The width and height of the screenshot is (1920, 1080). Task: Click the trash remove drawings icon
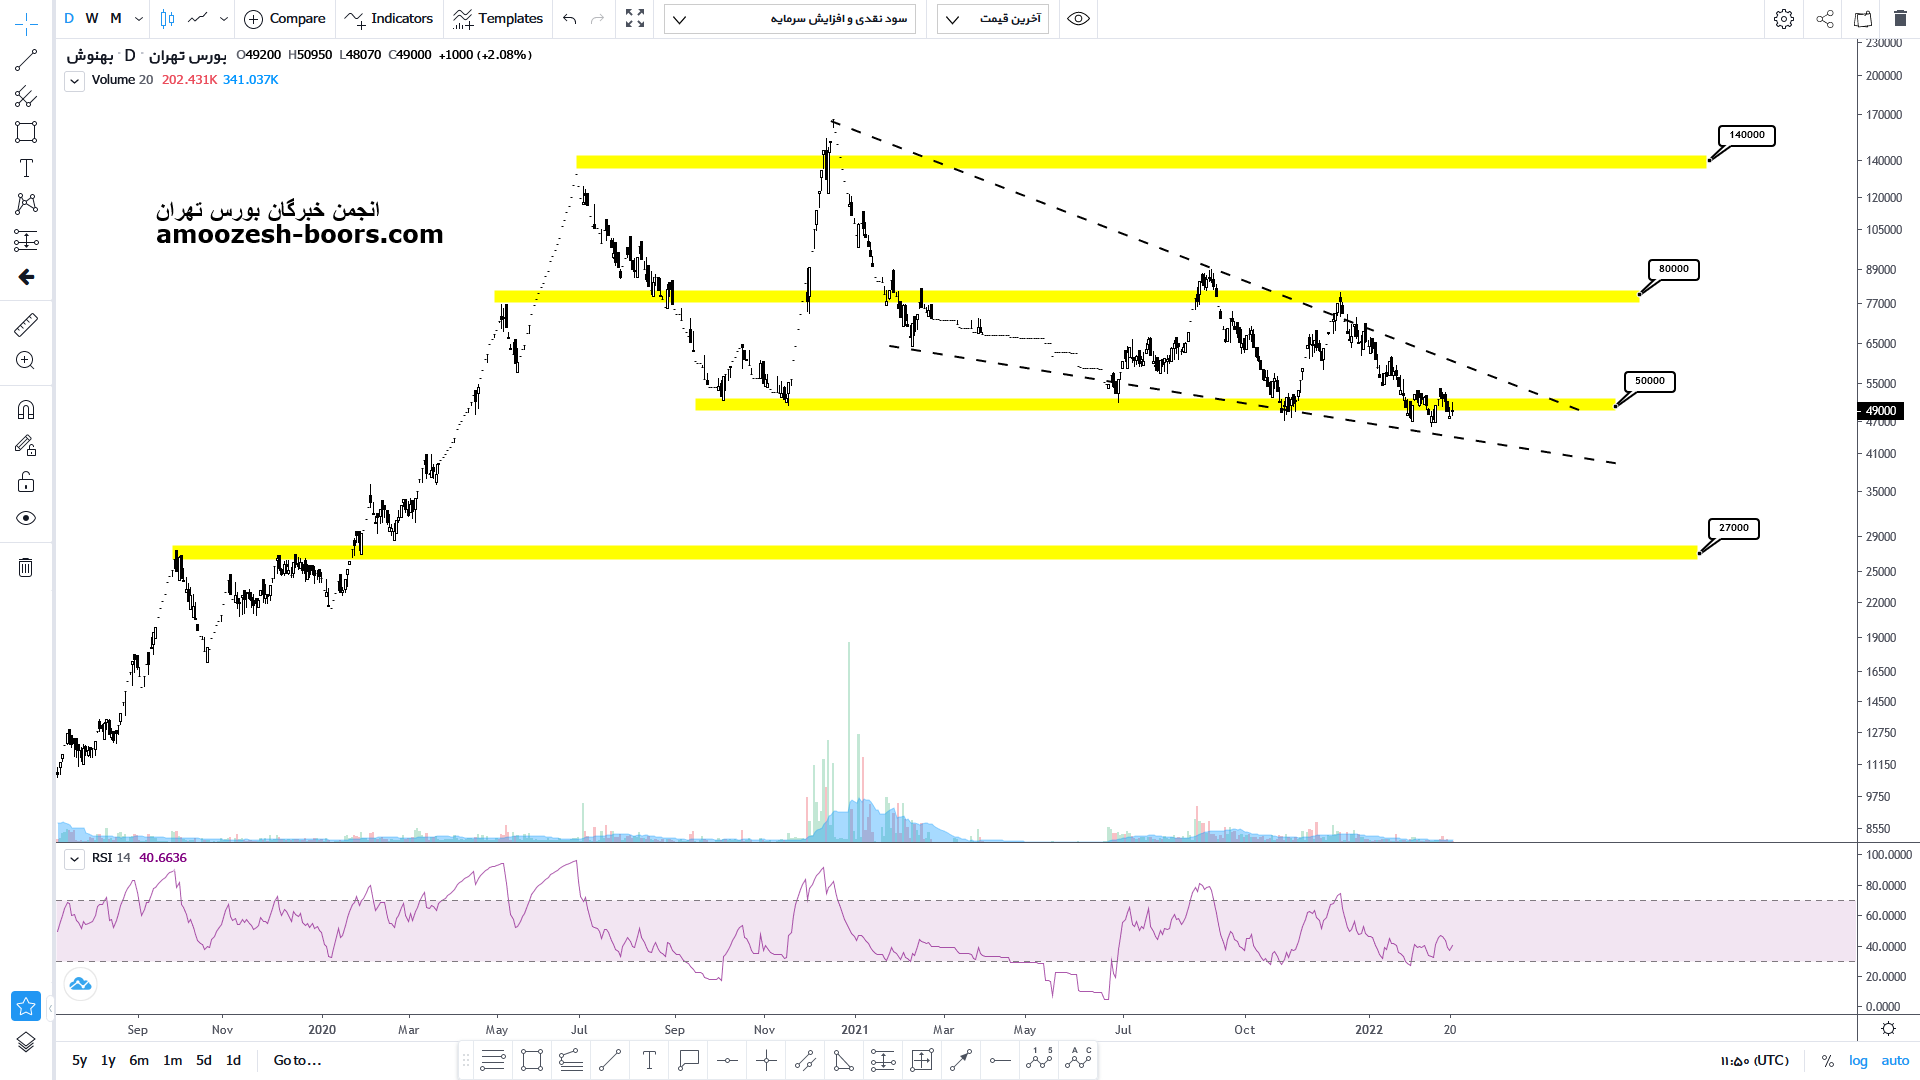26,568
